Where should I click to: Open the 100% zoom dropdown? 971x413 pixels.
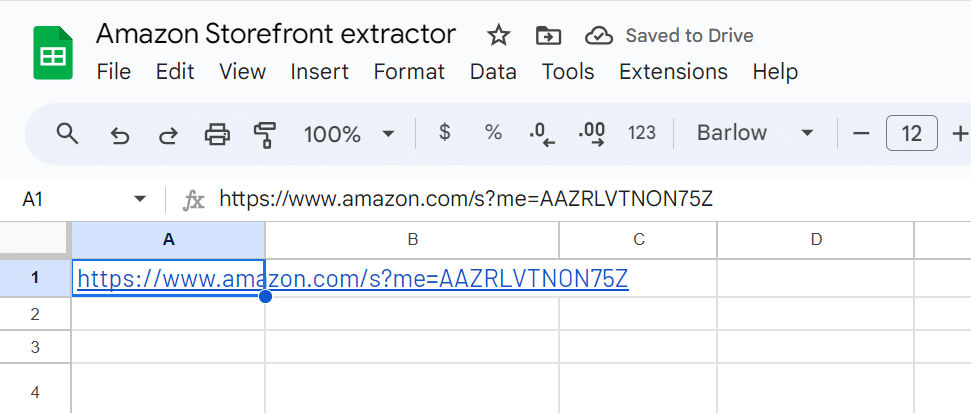[x=349, y=133]
